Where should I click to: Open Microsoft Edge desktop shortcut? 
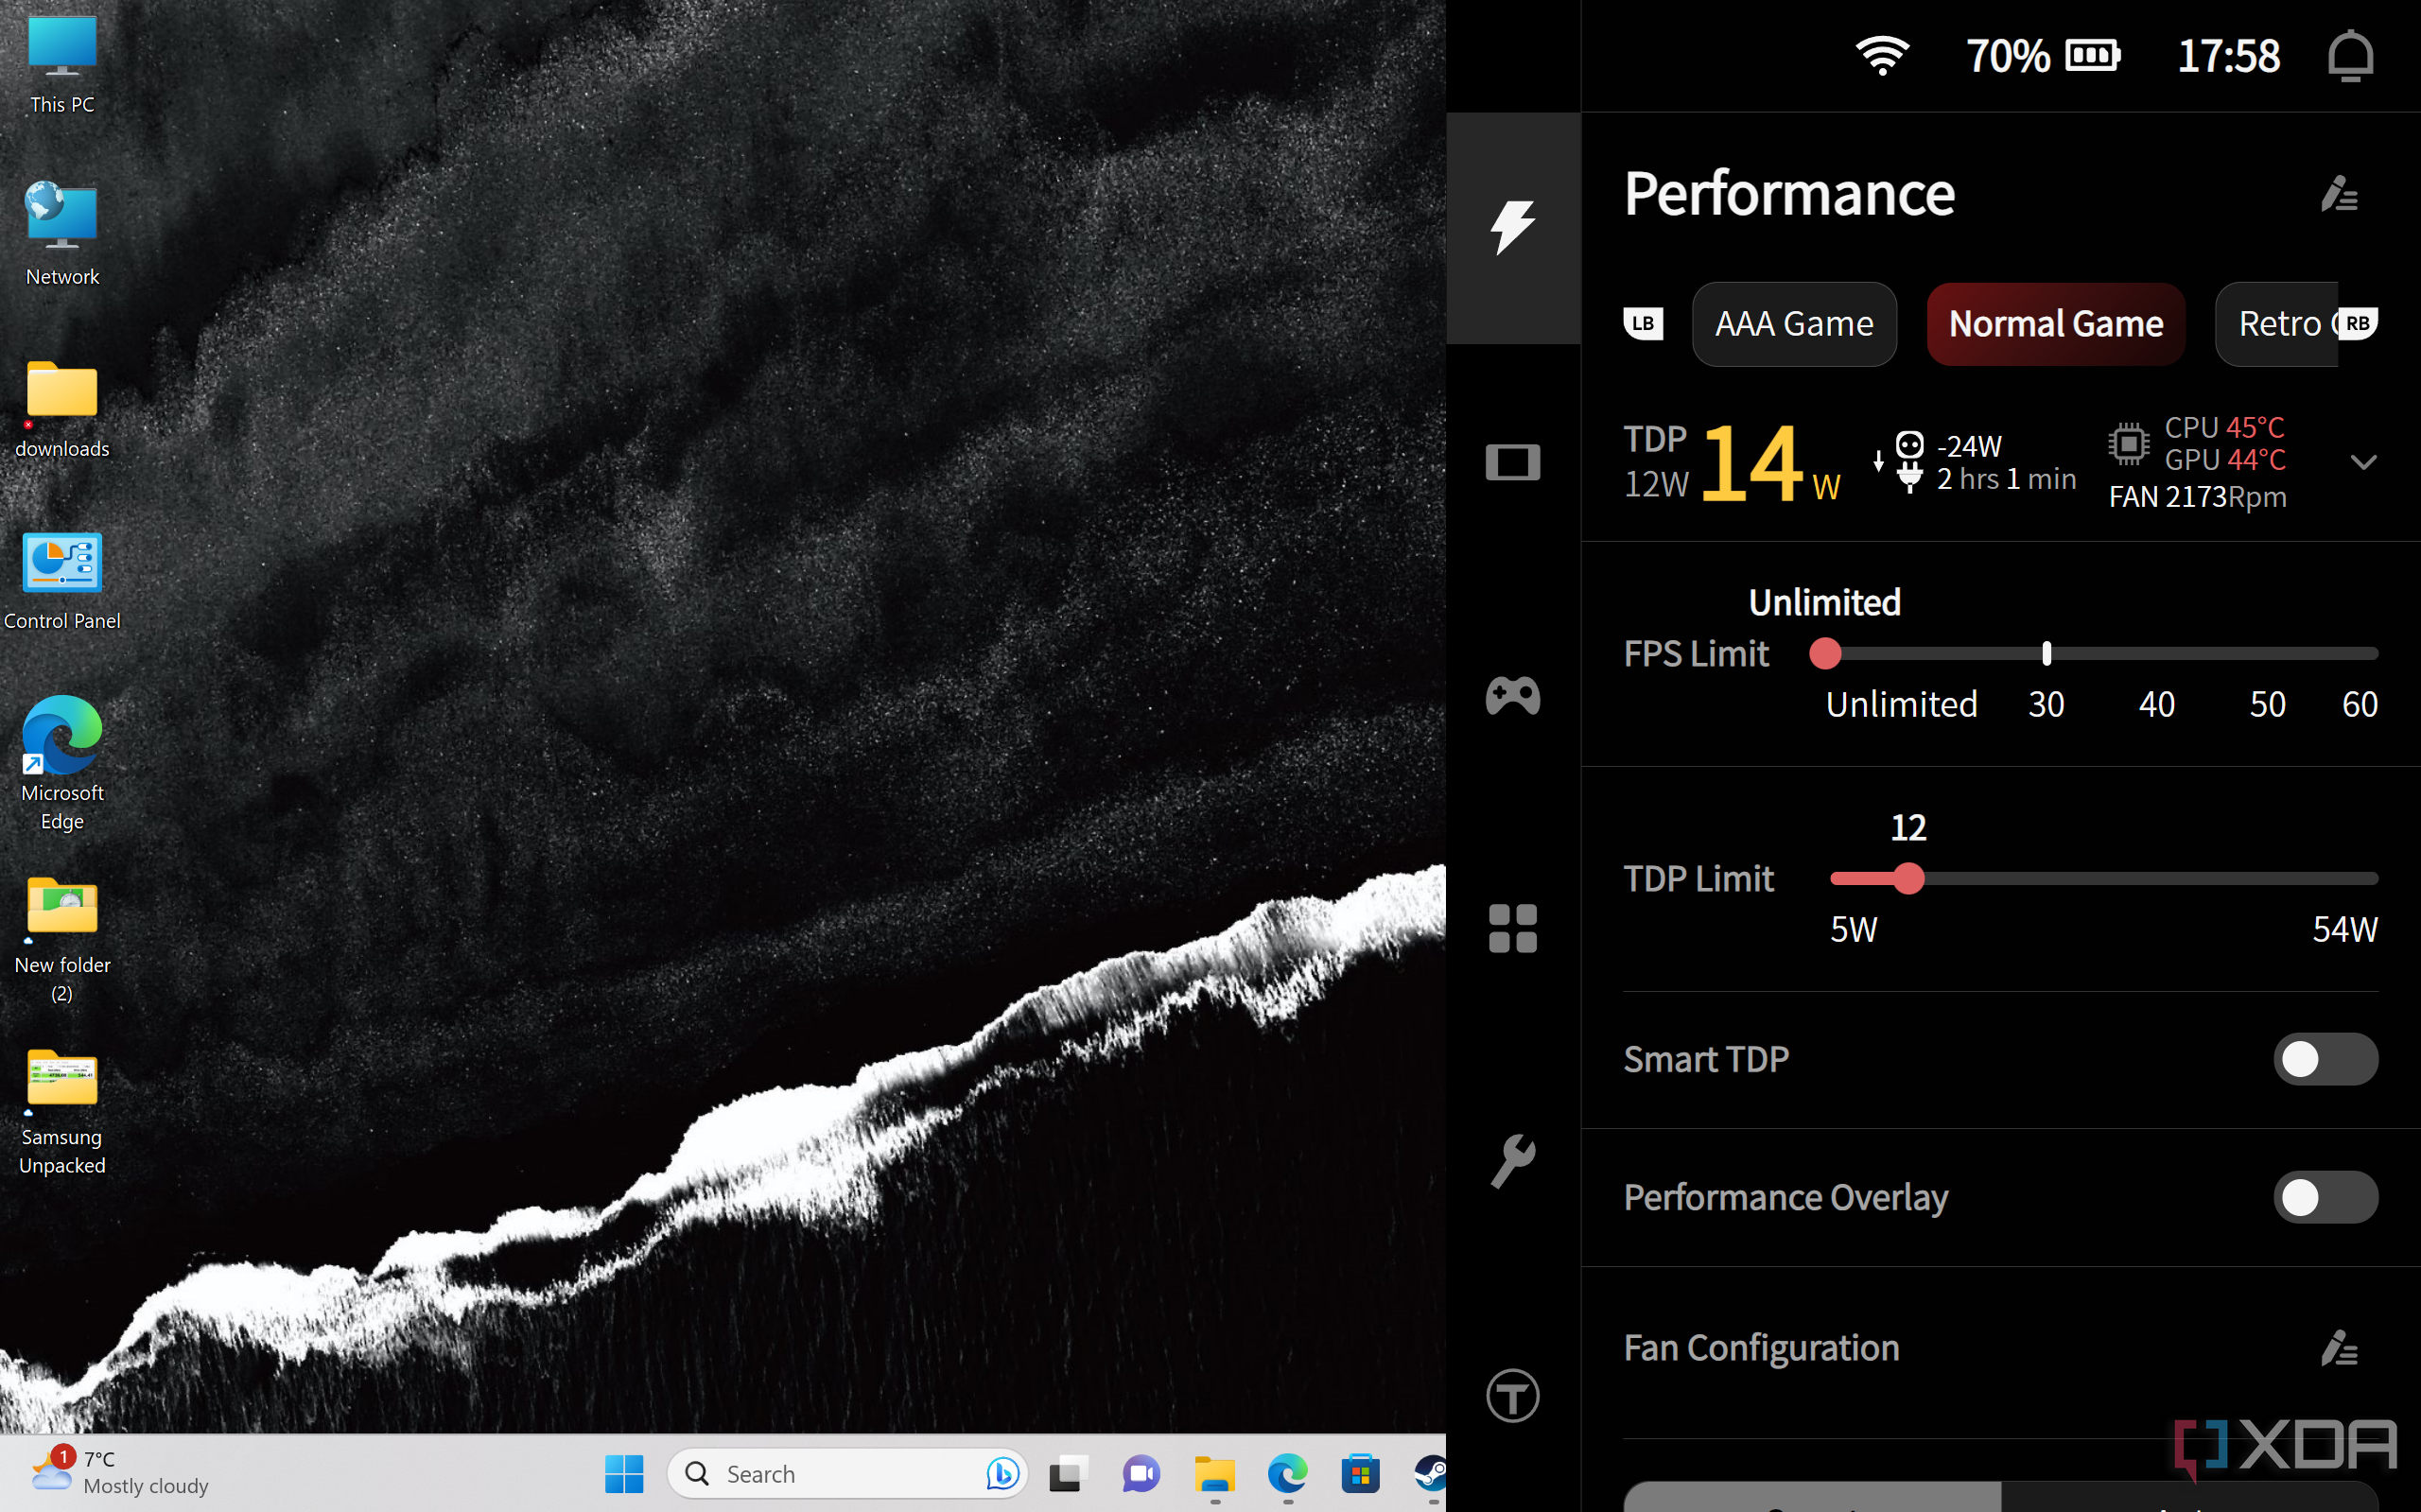tap(62, 764)
